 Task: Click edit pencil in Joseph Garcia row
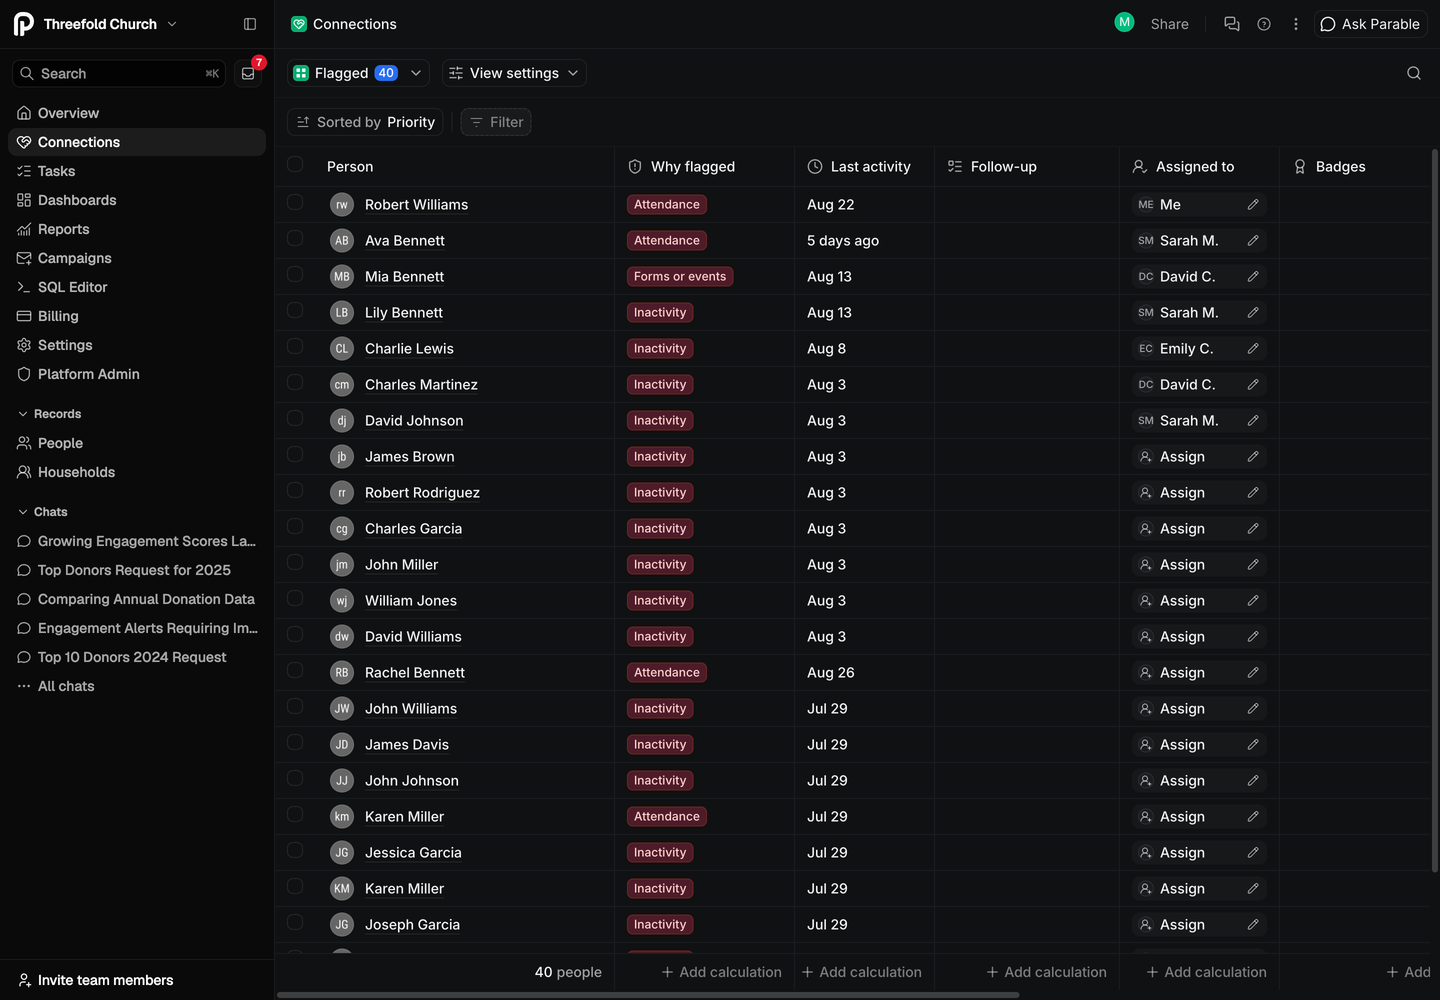pyautogui.click(x=1253, y=924)
